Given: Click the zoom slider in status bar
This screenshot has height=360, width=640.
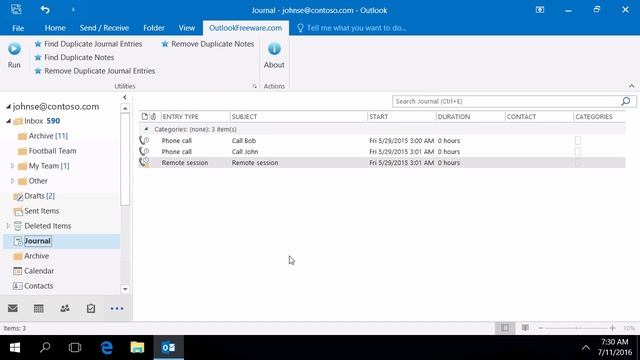Looking at the screenshot, I should (576, 328).
